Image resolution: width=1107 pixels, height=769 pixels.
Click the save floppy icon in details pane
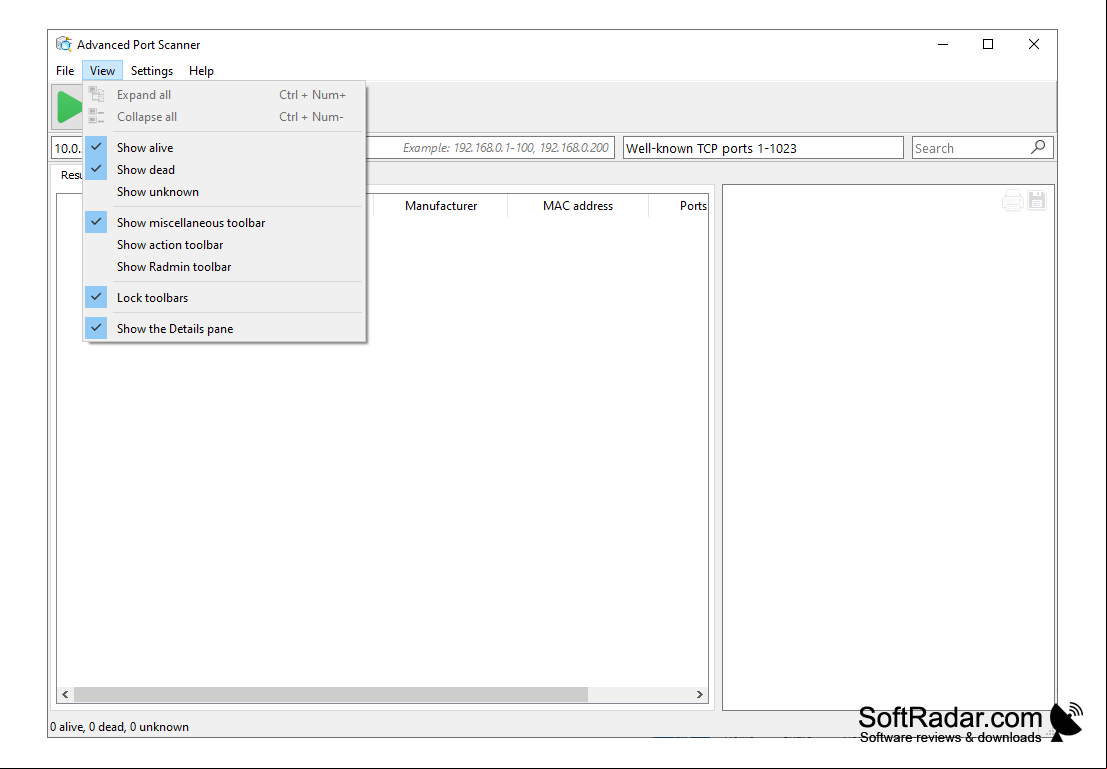[x=1036, y=201]
